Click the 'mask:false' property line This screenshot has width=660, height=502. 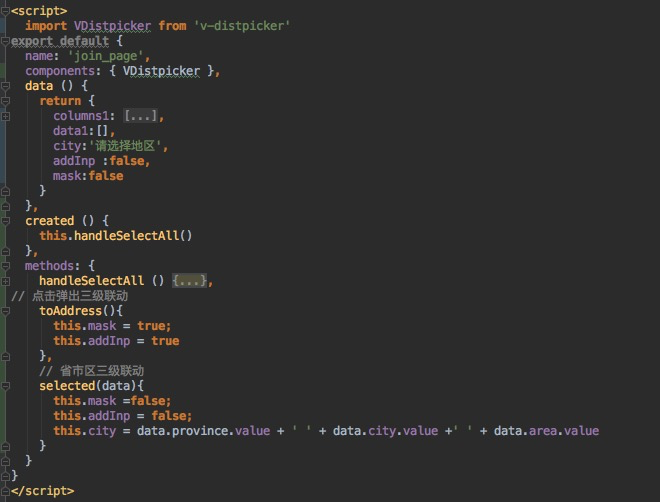tap(88, 176)
